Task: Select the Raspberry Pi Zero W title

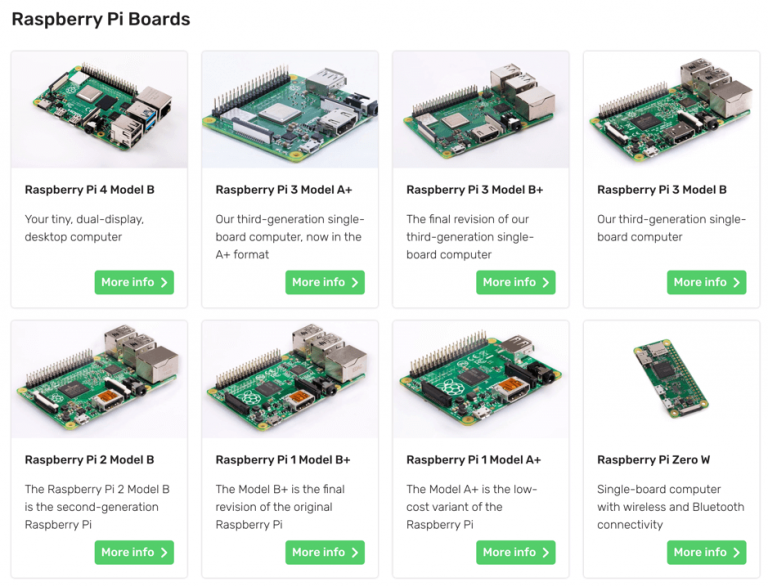Action: tap(653, 460)
